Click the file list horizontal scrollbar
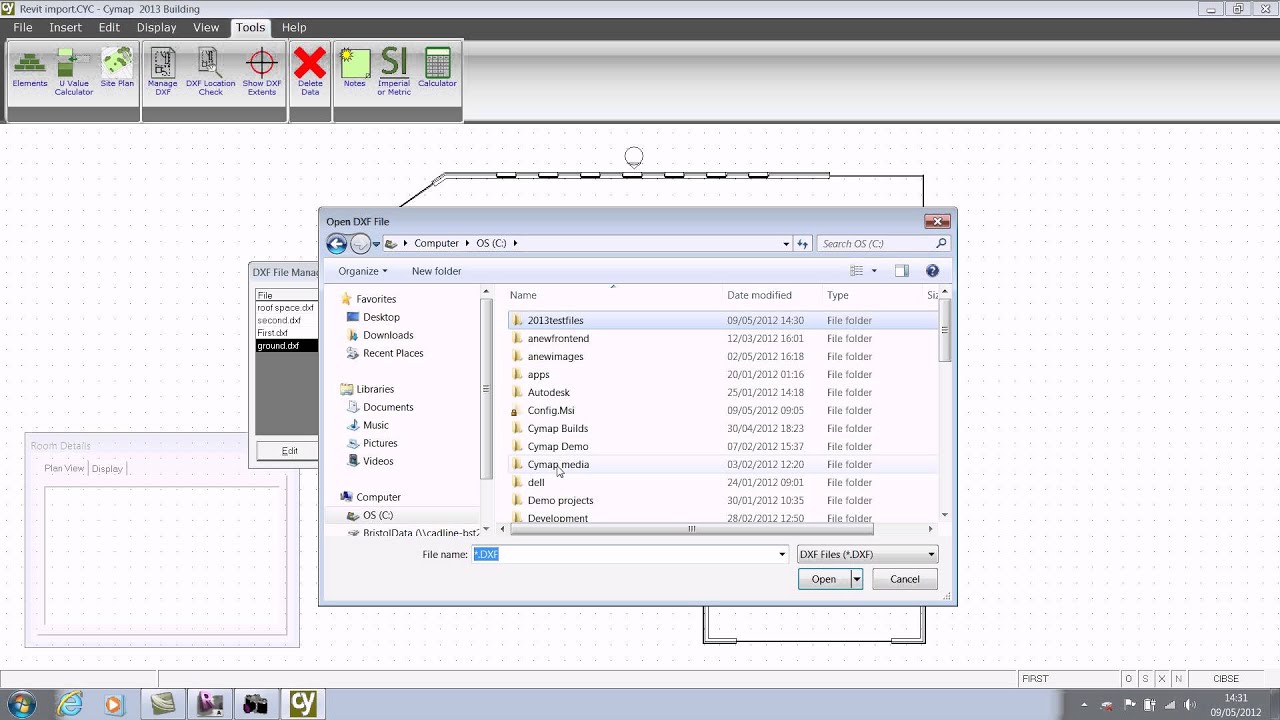Image resolution: width=1280 pixels, height=720 pixels. pyautogui.click(x=691, y=529)
